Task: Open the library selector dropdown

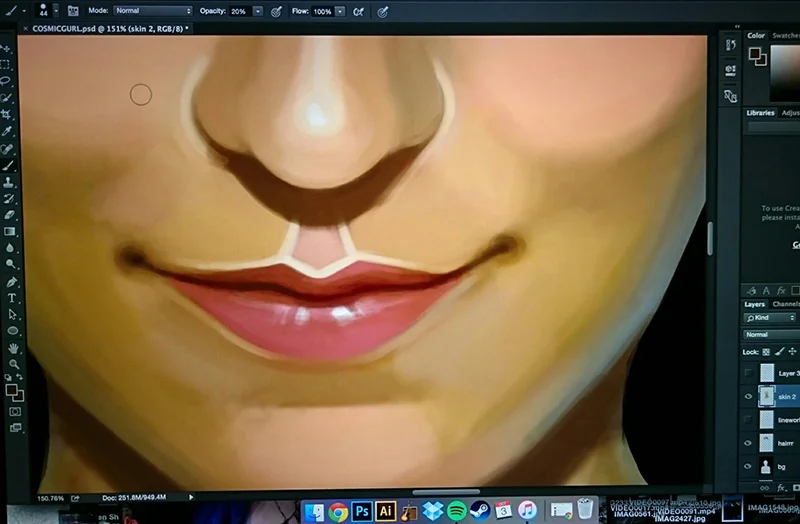Action: click(x=773, y=128)
